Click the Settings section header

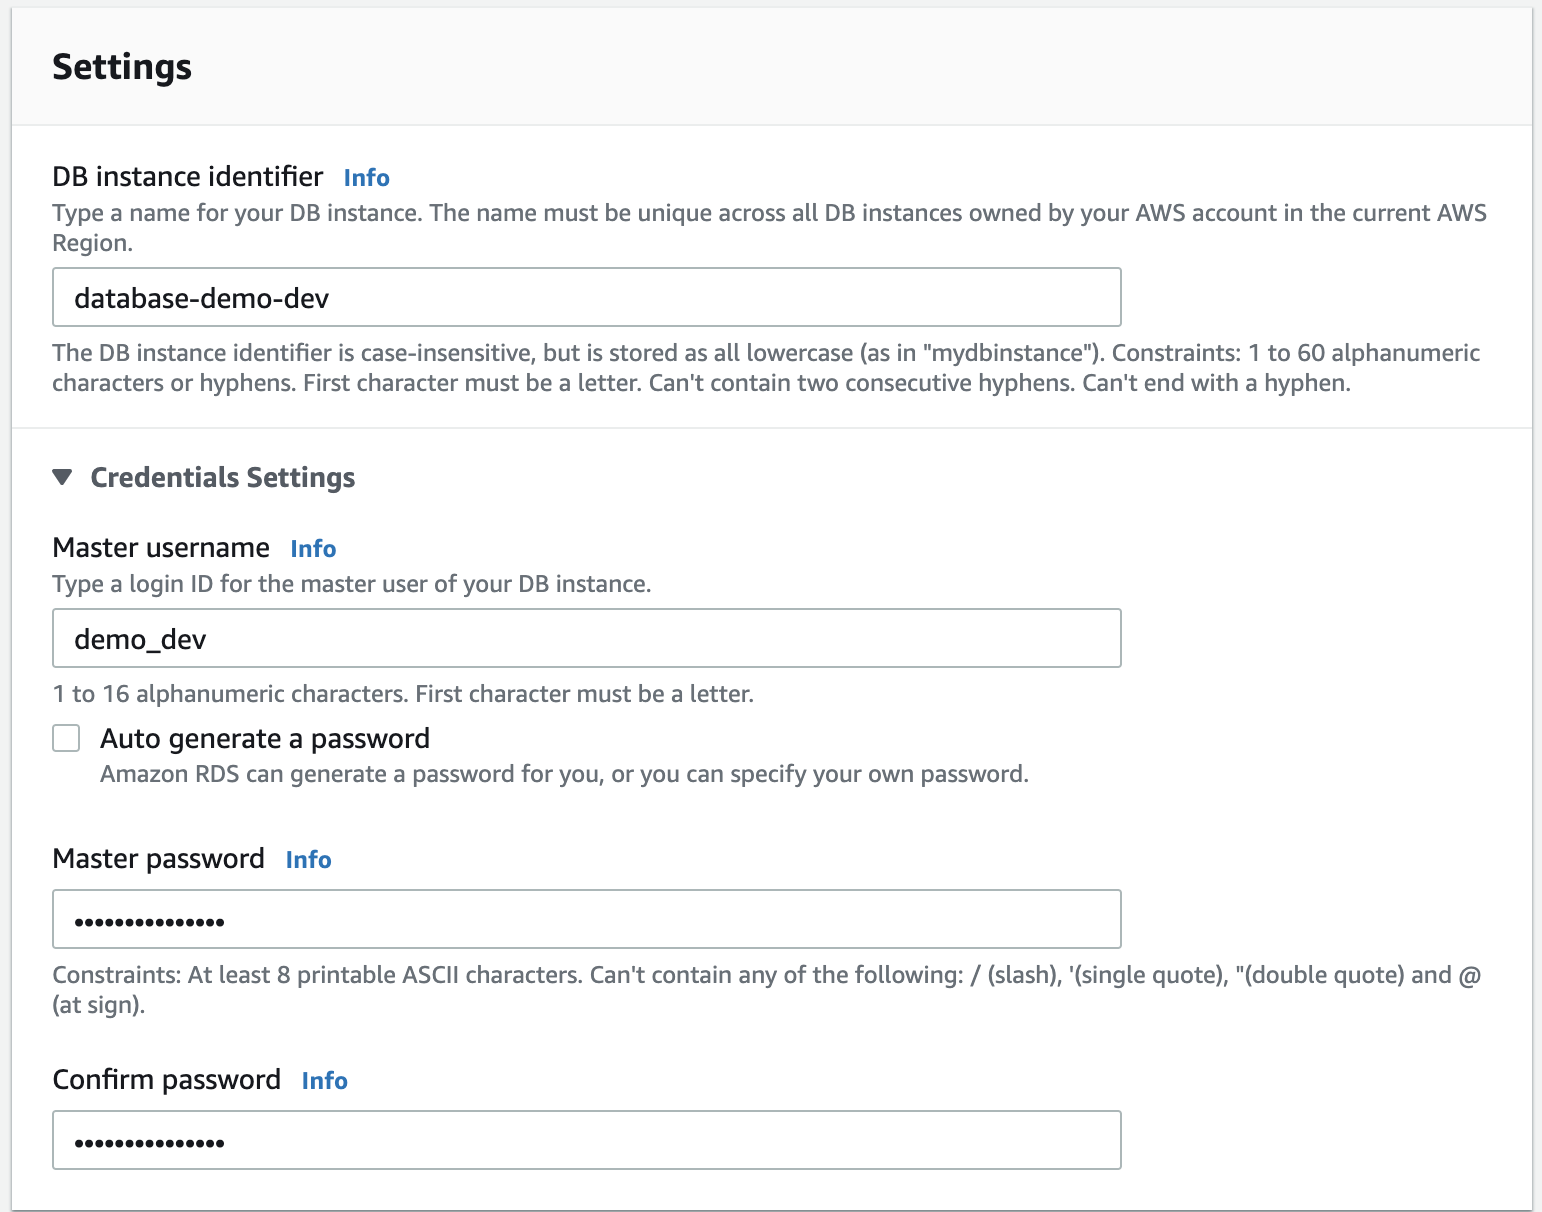121,67
